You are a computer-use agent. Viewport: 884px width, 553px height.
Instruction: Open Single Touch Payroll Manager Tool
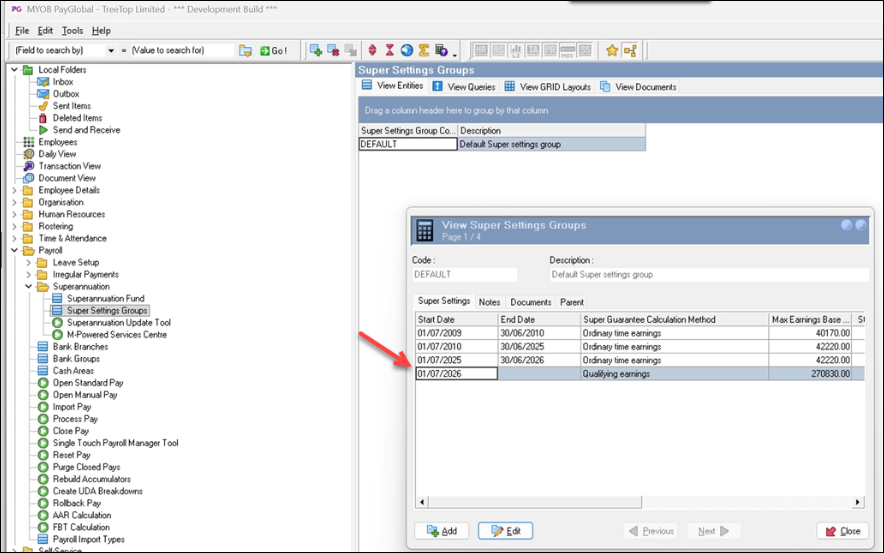click(116, 443)
